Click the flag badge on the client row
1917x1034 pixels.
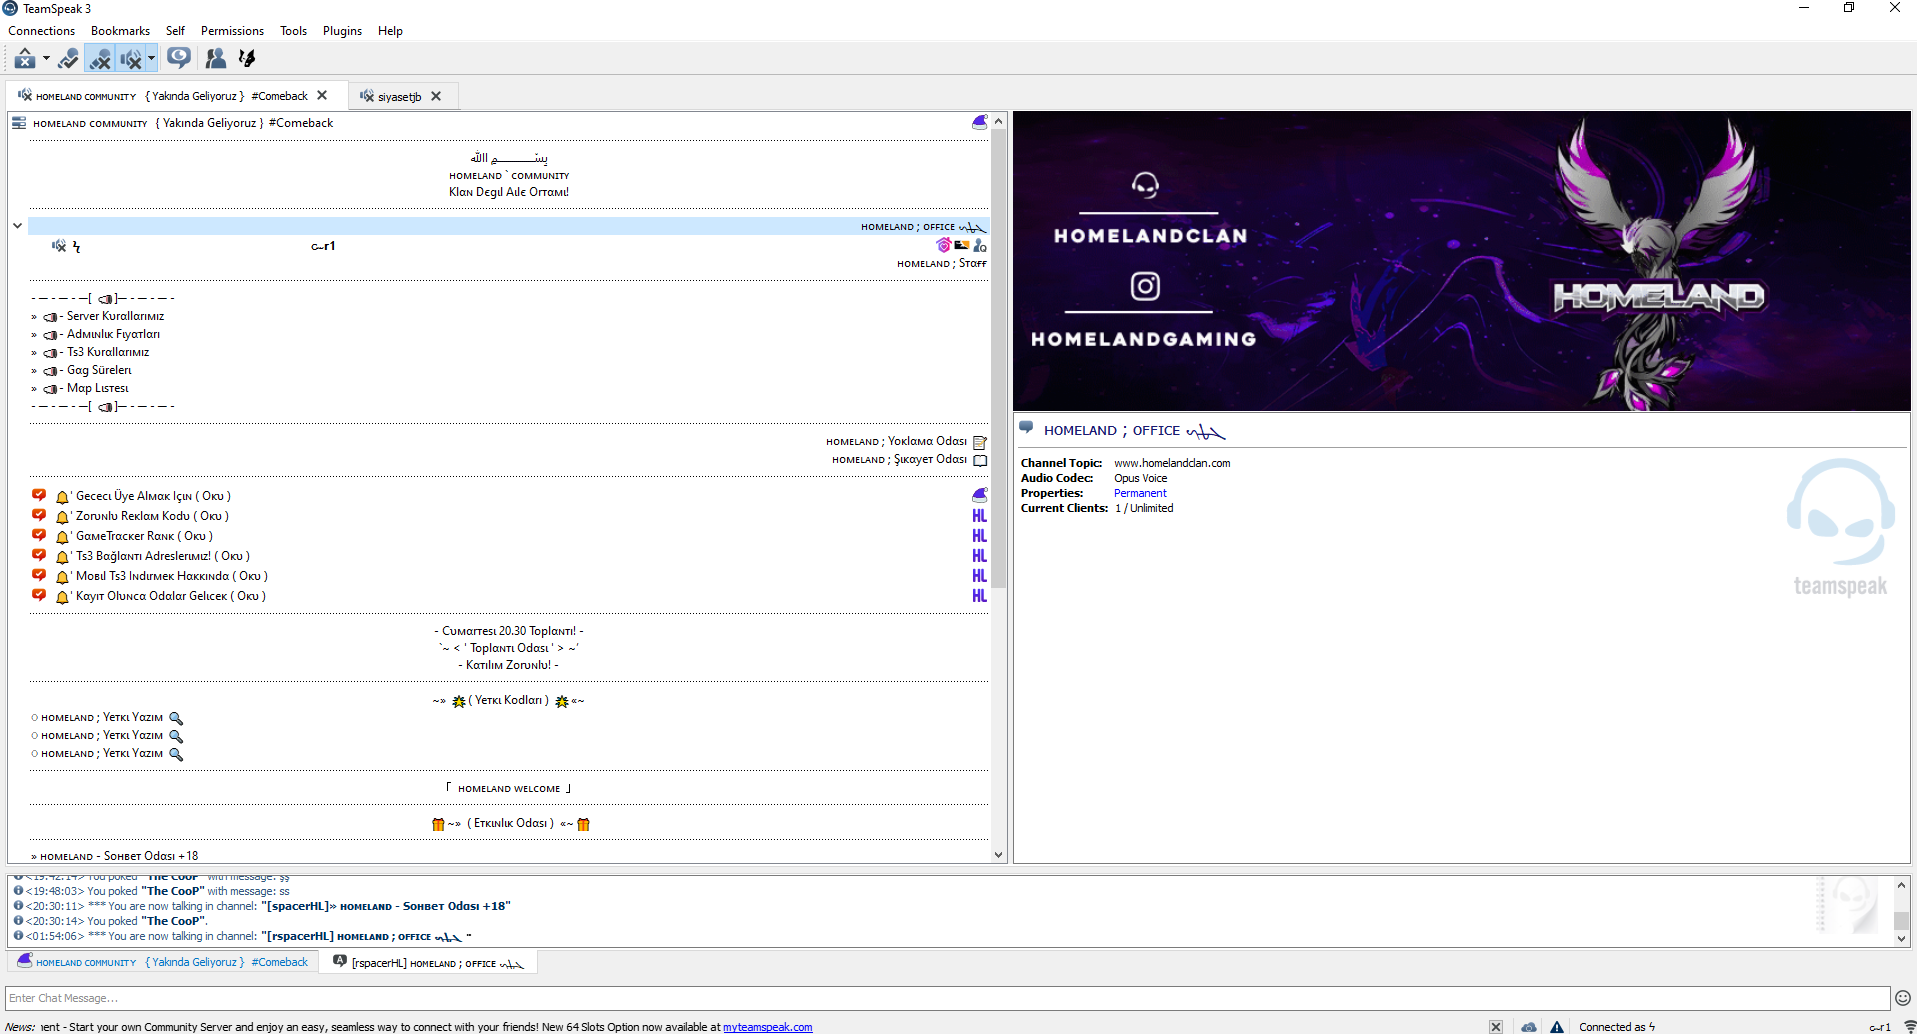(x=961, y=245)
